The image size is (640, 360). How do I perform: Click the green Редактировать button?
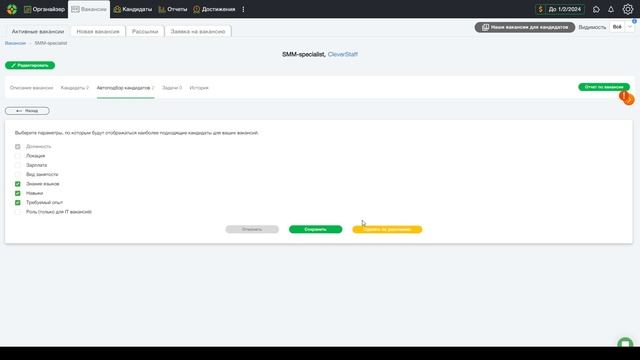[30, 65]
